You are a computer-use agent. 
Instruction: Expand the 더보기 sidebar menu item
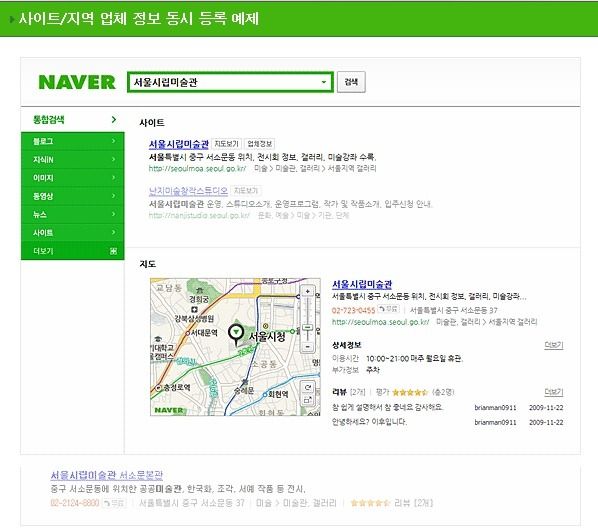72,251
